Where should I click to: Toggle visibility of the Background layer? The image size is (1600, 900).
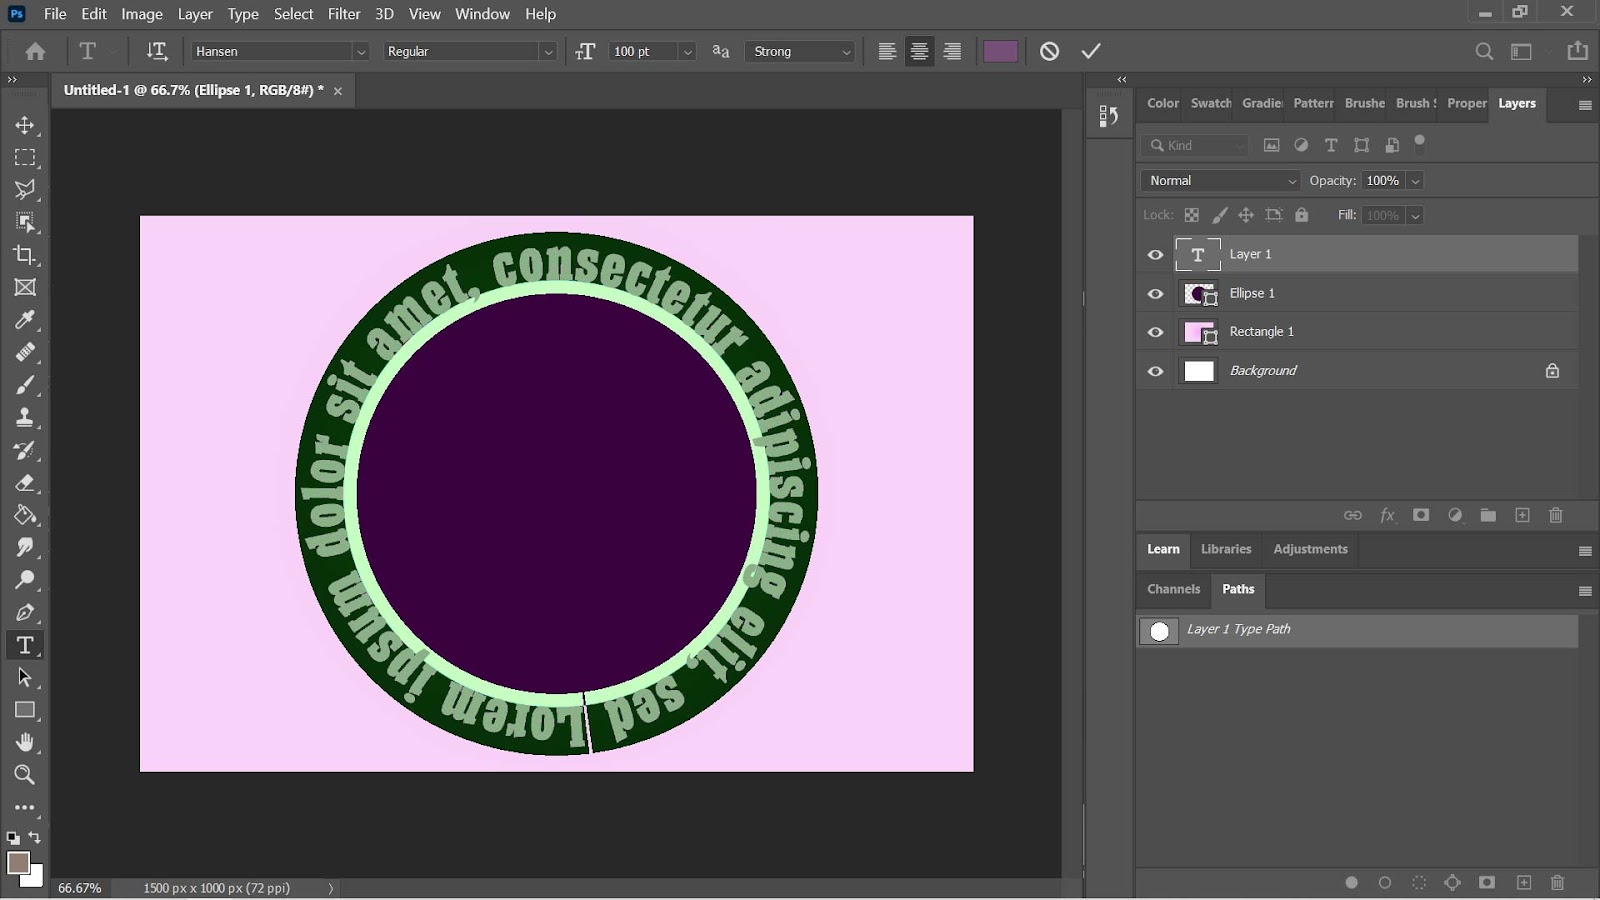click(1155, 371)
